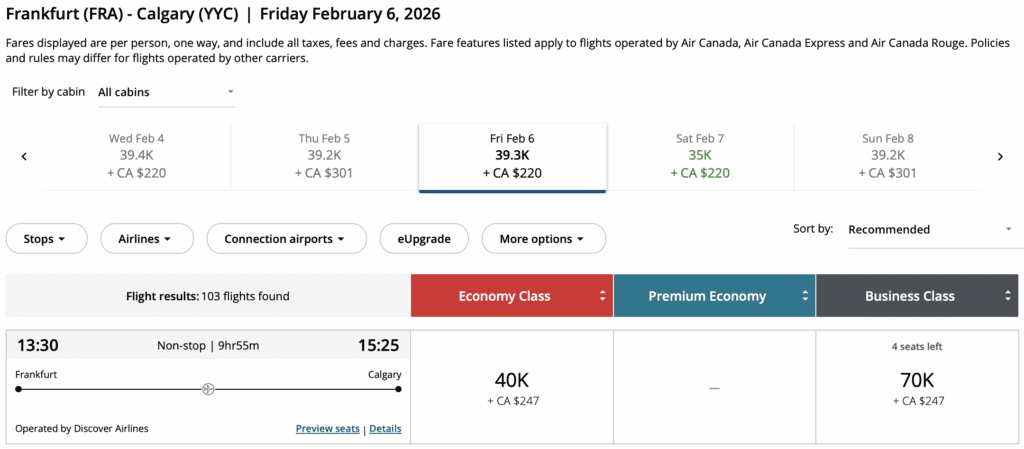
Task: Select the Sun Feb 8 date tab
Action: click(887, 156)
